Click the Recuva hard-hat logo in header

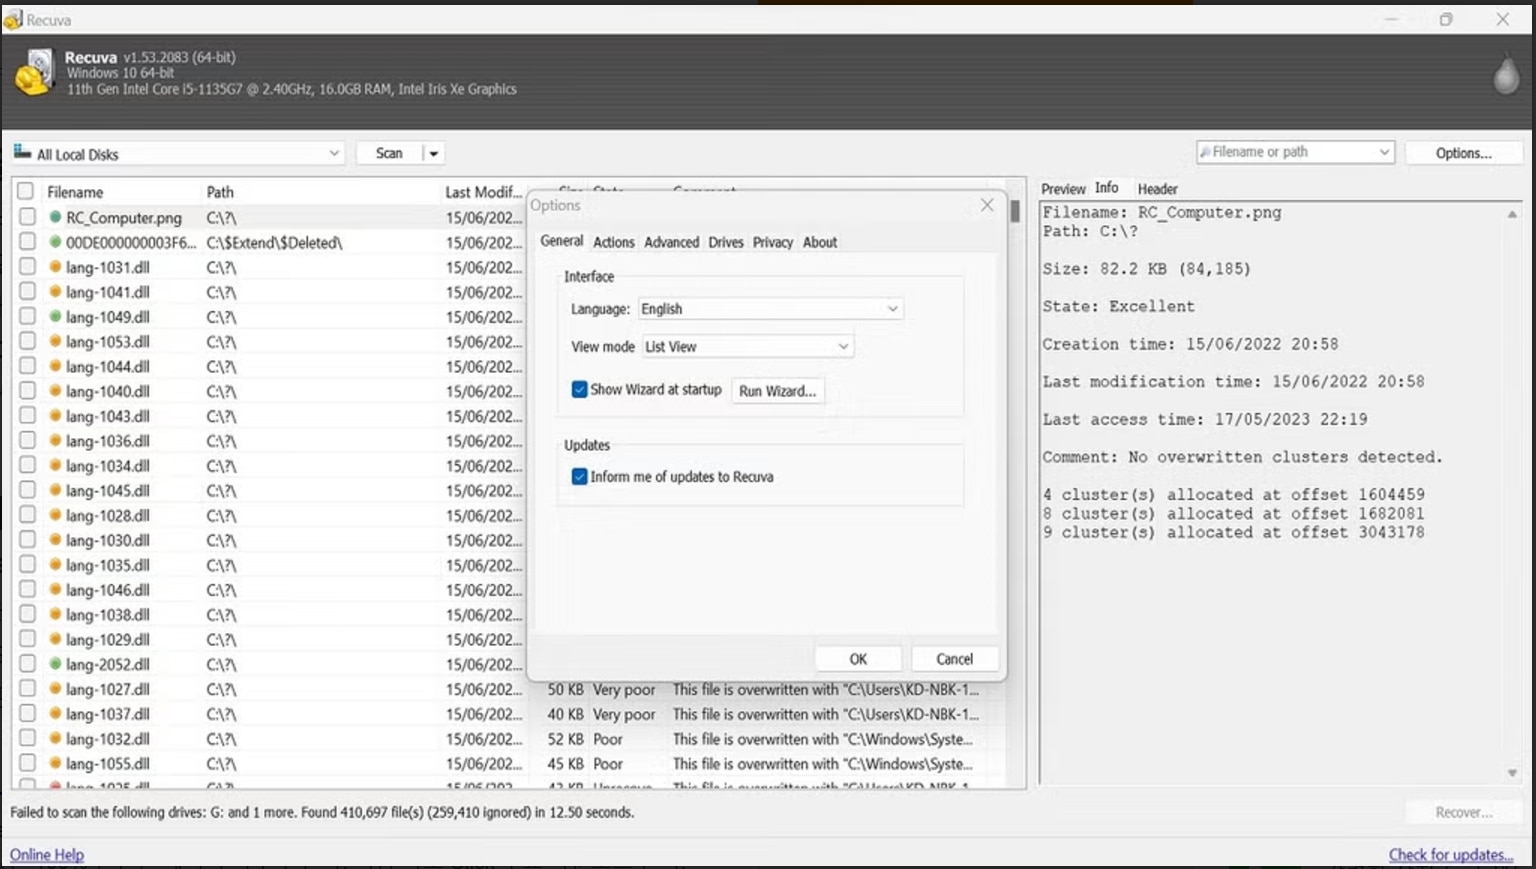[x=34, y=73]
